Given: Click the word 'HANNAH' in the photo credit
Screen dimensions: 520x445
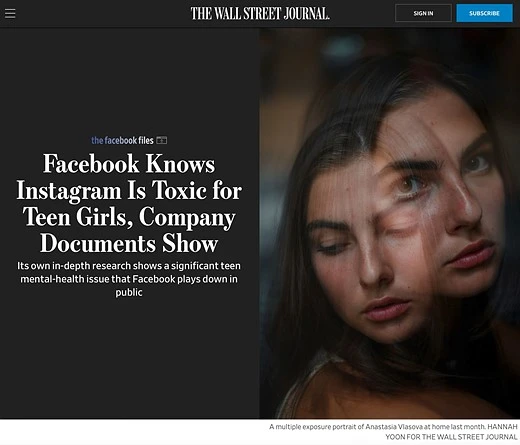Looking at the screenshot, I should (502, 427).
